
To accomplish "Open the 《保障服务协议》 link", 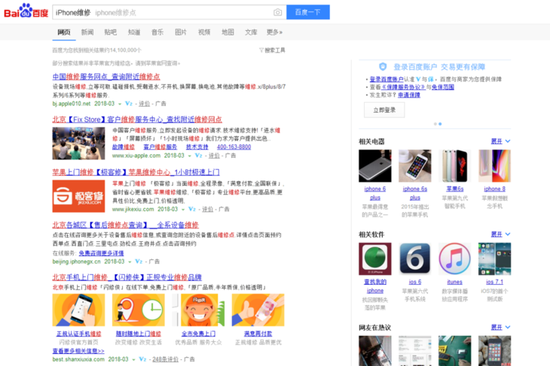I will 403,87.
